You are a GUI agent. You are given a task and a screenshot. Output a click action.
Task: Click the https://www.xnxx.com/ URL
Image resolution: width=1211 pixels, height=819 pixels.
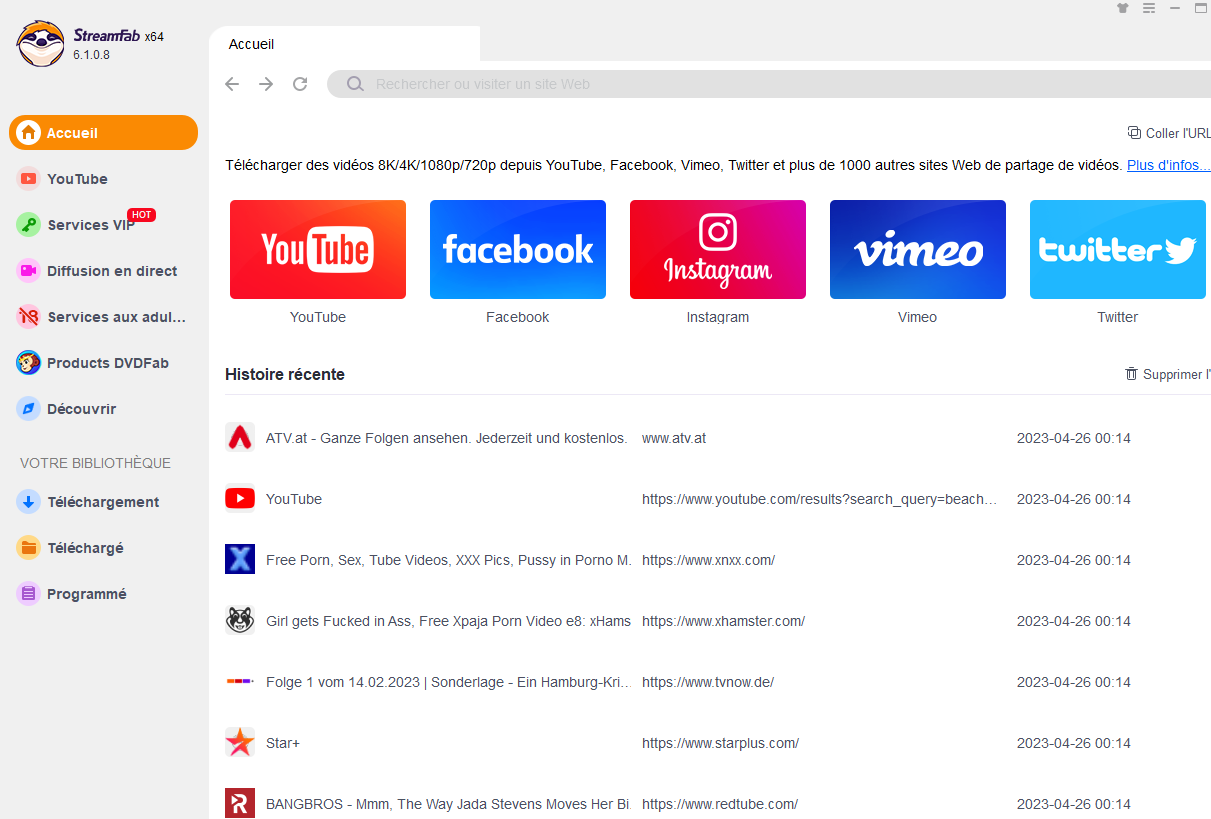click(708, 560)
